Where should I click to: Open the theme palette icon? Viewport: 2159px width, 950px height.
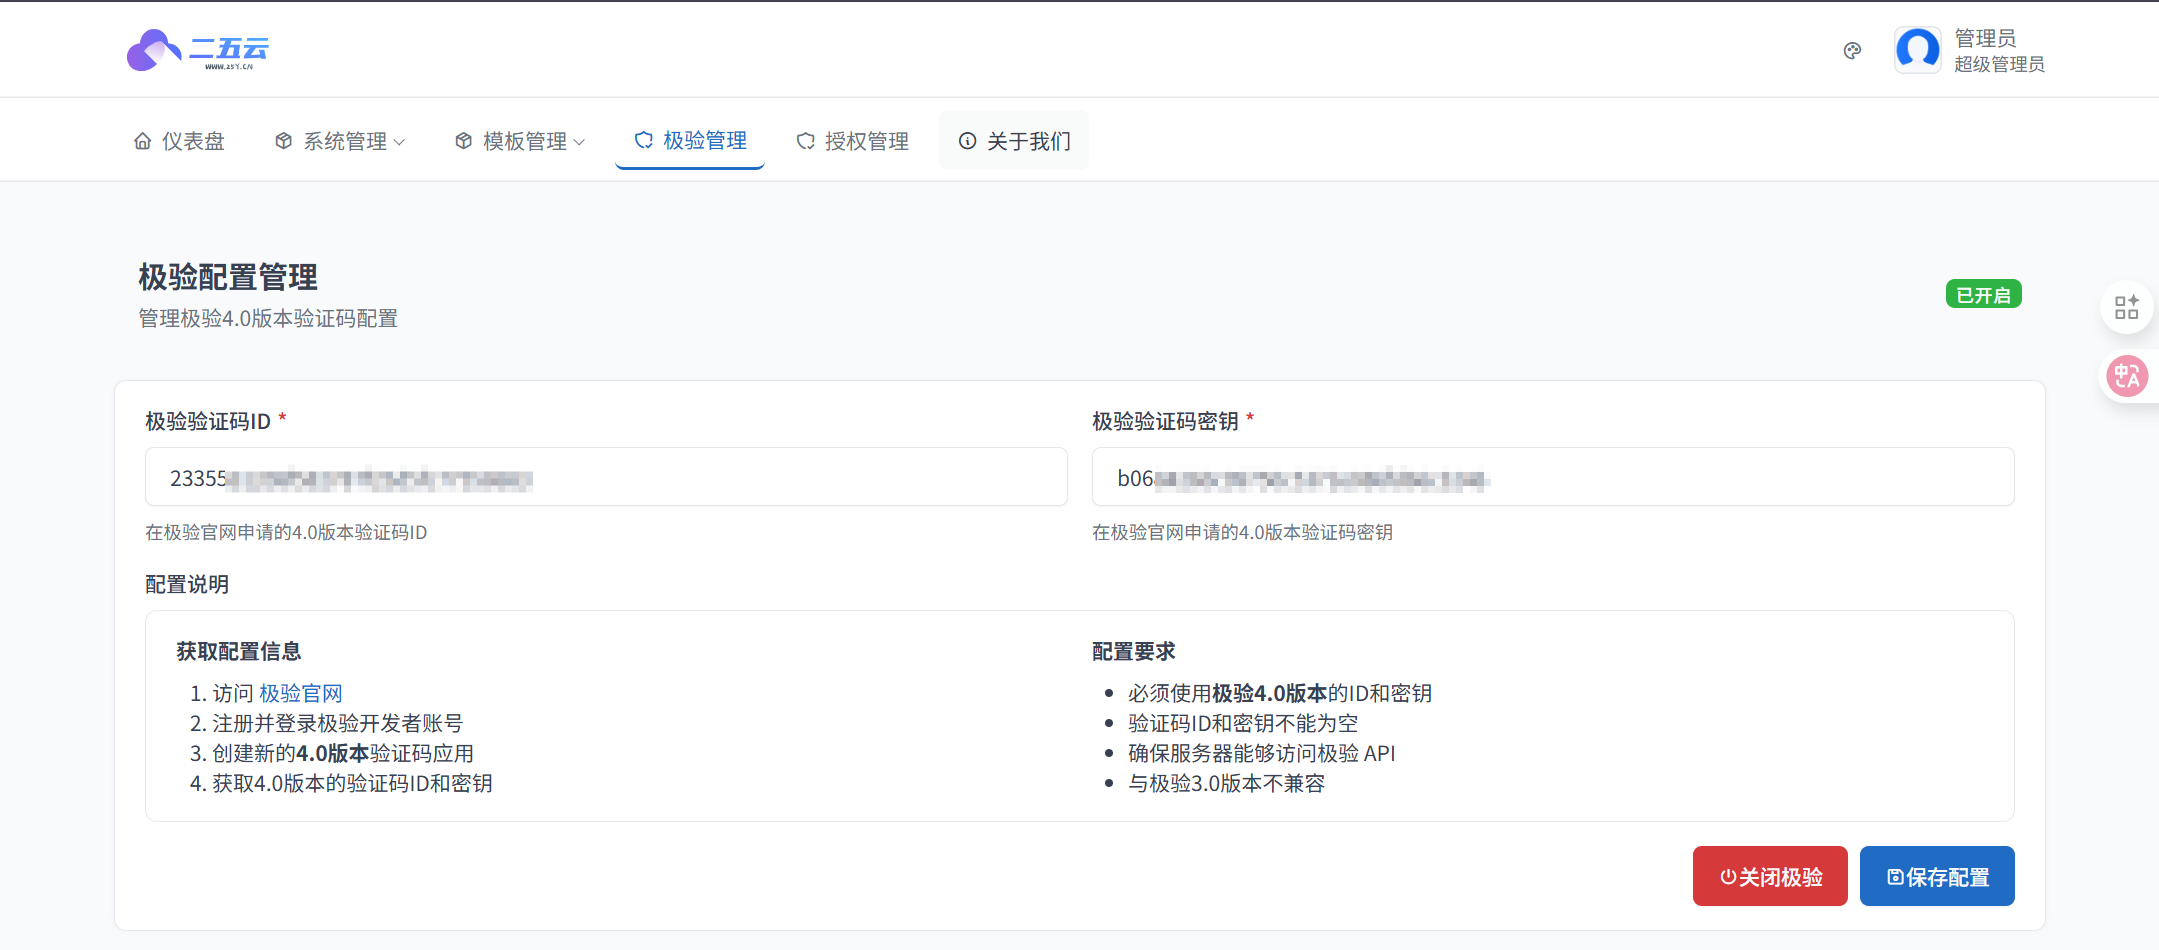tap(1852, 51)
